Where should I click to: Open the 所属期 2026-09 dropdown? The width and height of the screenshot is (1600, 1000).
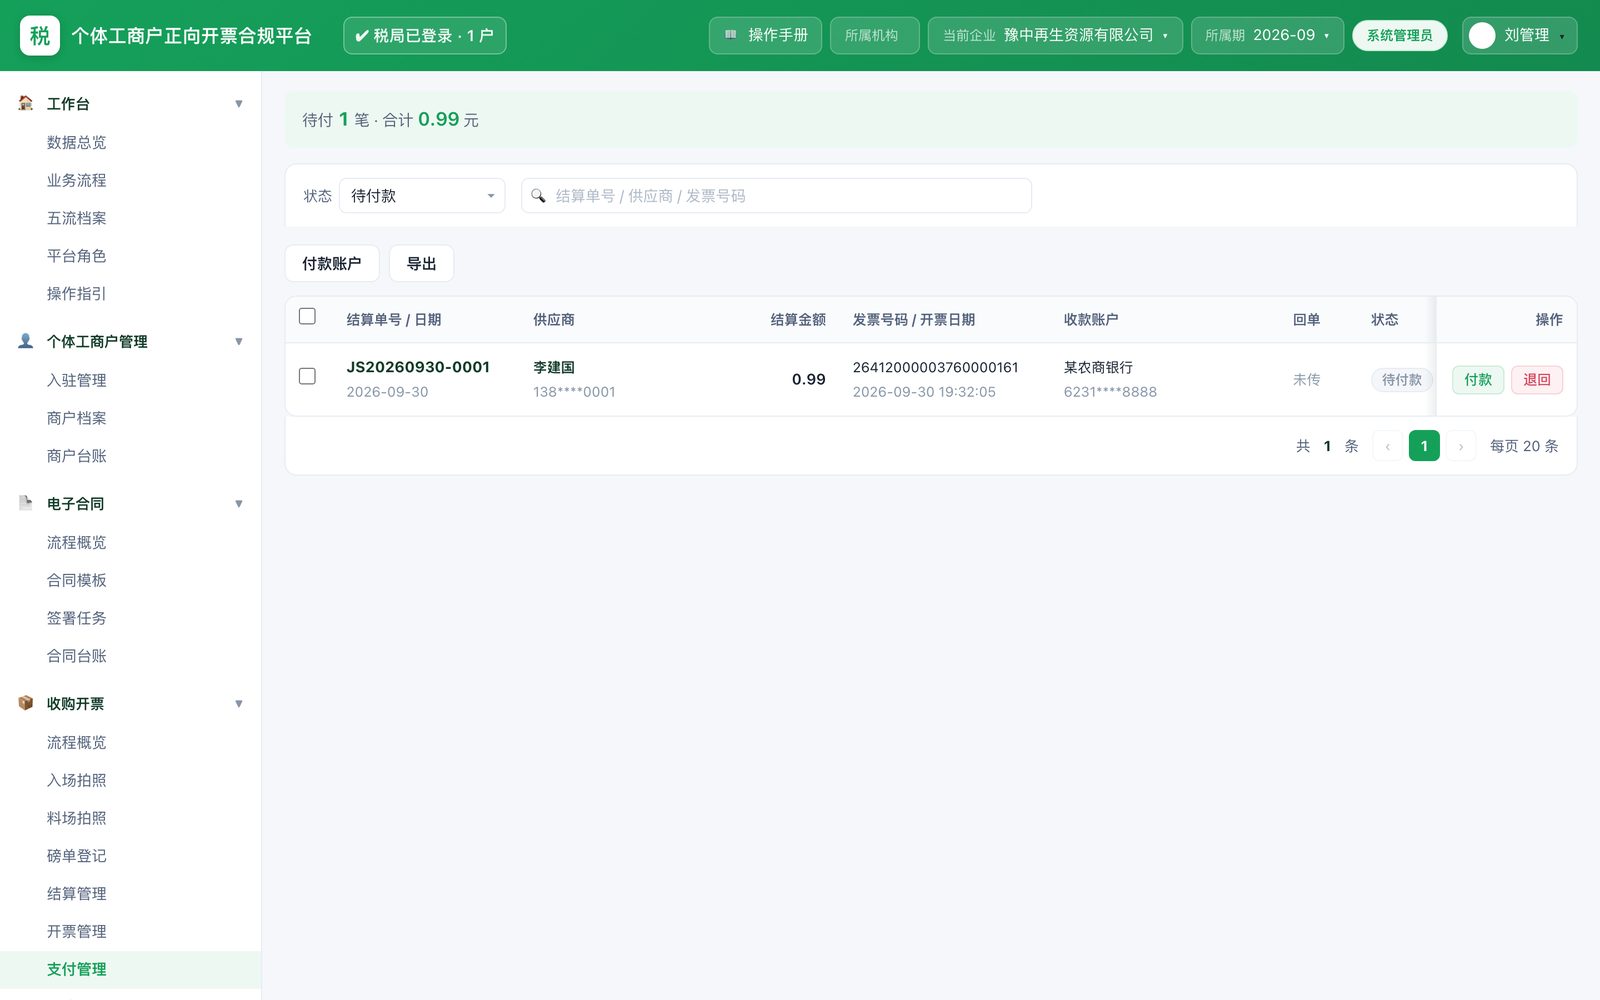1267,35
